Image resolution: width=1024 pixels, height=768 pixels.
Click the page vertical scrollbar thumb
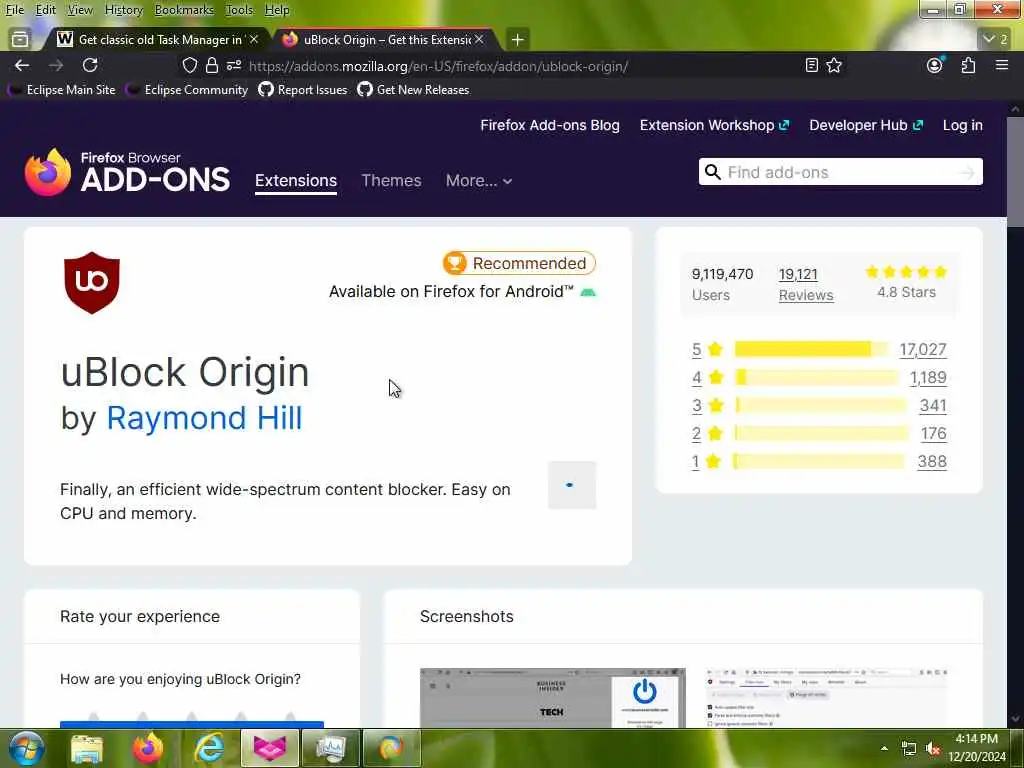(1015, 172)
